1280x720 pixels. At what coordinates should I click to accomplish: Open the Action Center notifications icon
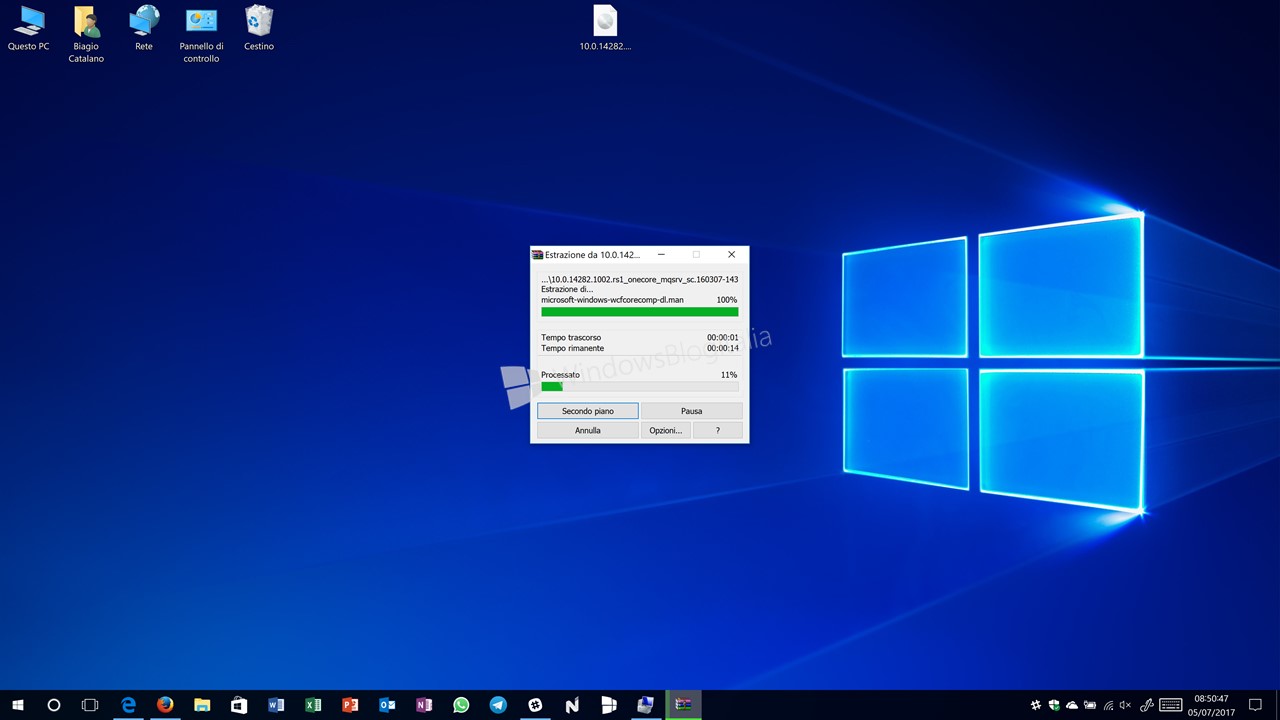pos(1256,705)
